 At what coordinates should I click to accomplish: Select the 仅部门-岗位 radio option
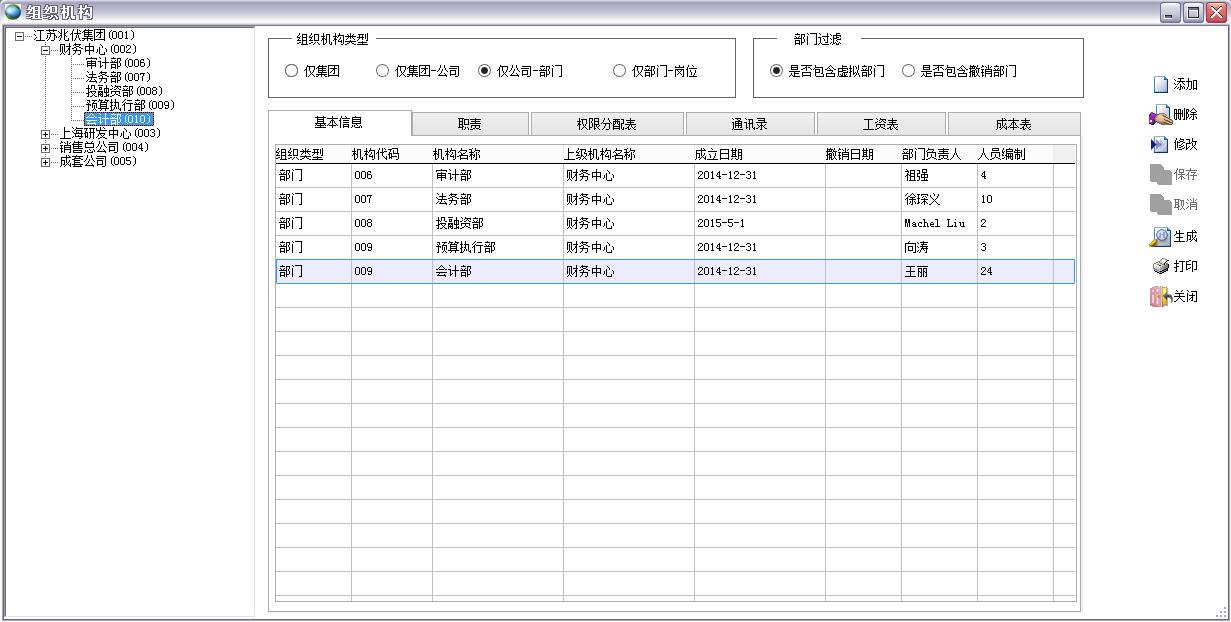620,71
